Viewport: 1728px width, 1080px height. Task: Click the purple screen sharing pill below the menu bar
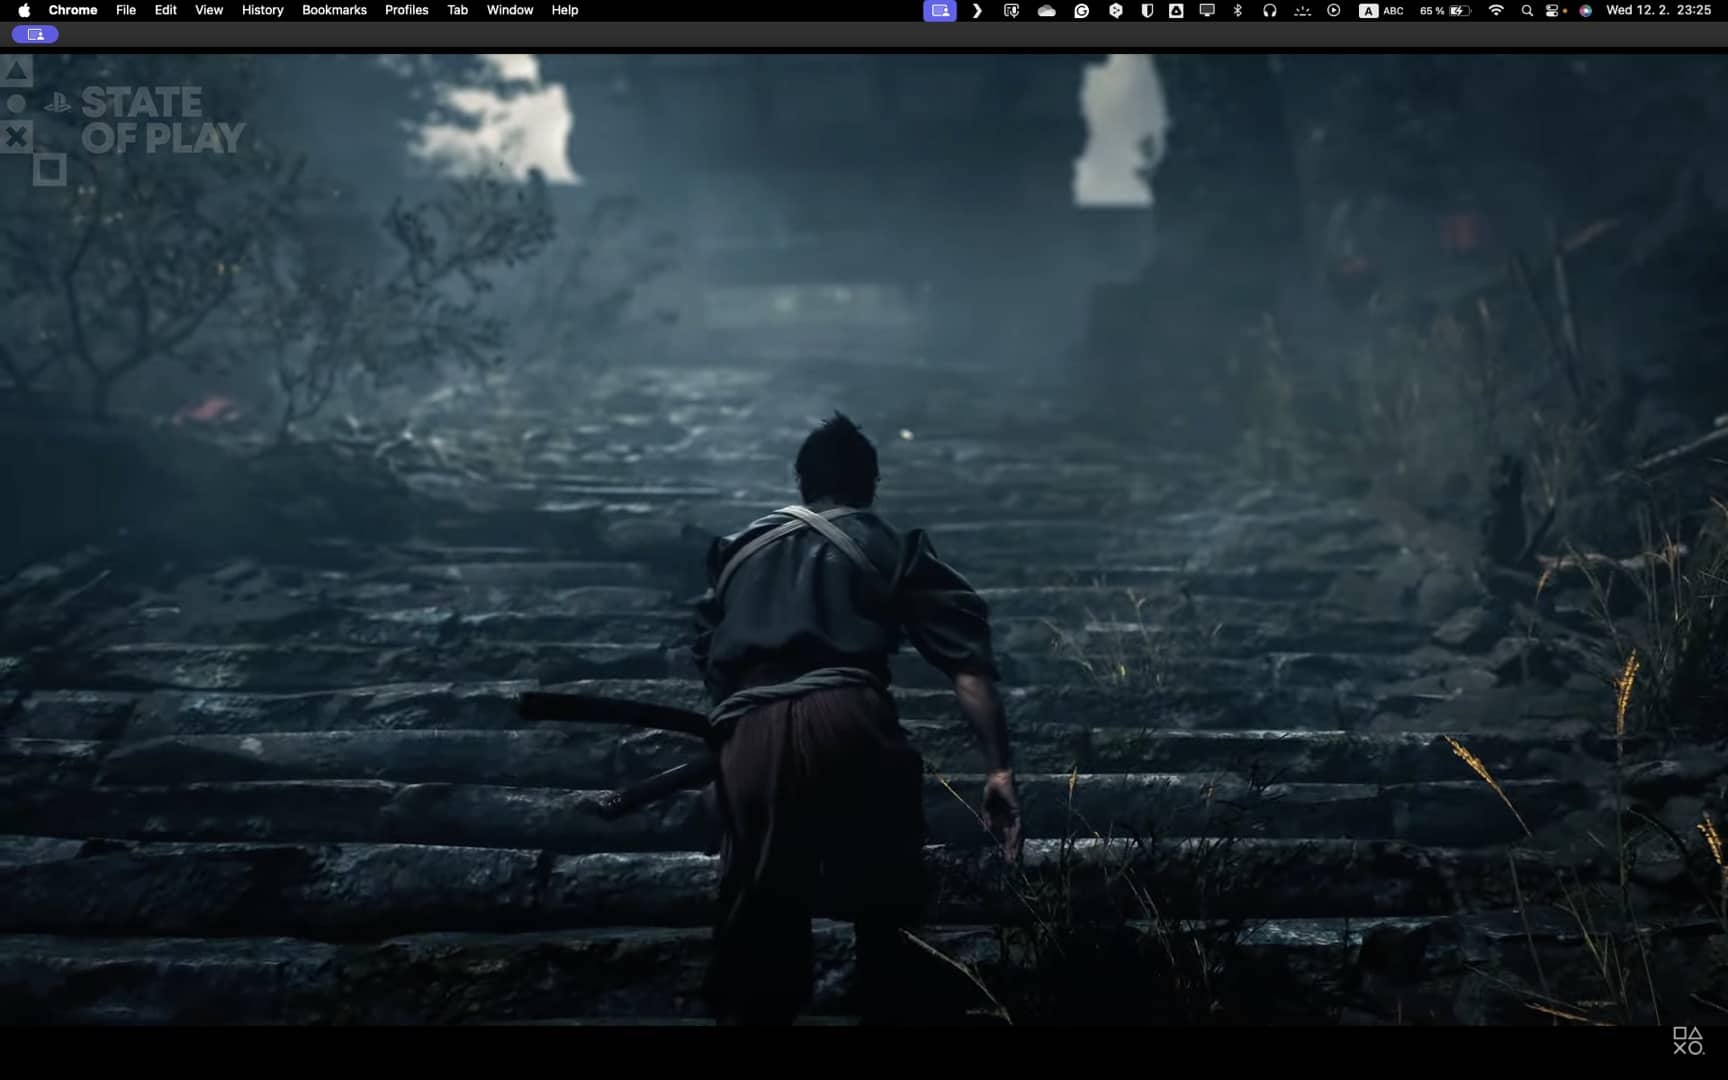pos(35,34)
